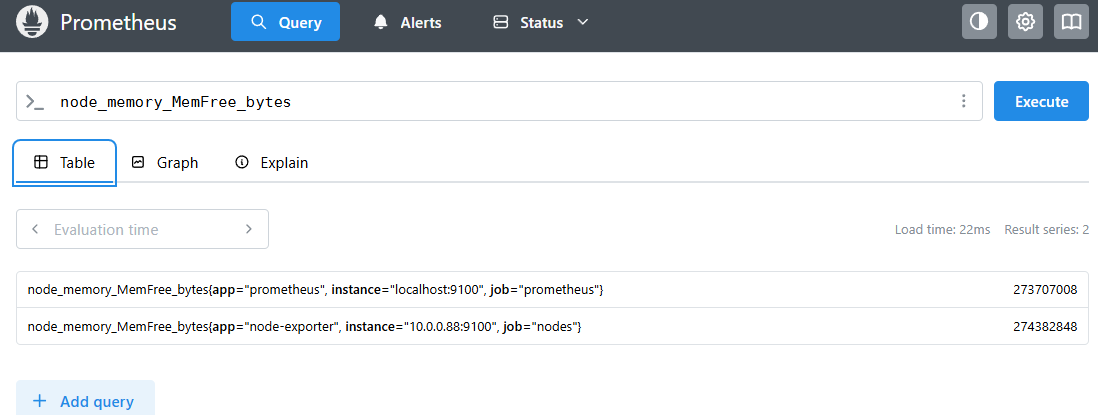The image size is (1098, 415).
Task: Step to the next evaluation time
Action: (249, 229)
